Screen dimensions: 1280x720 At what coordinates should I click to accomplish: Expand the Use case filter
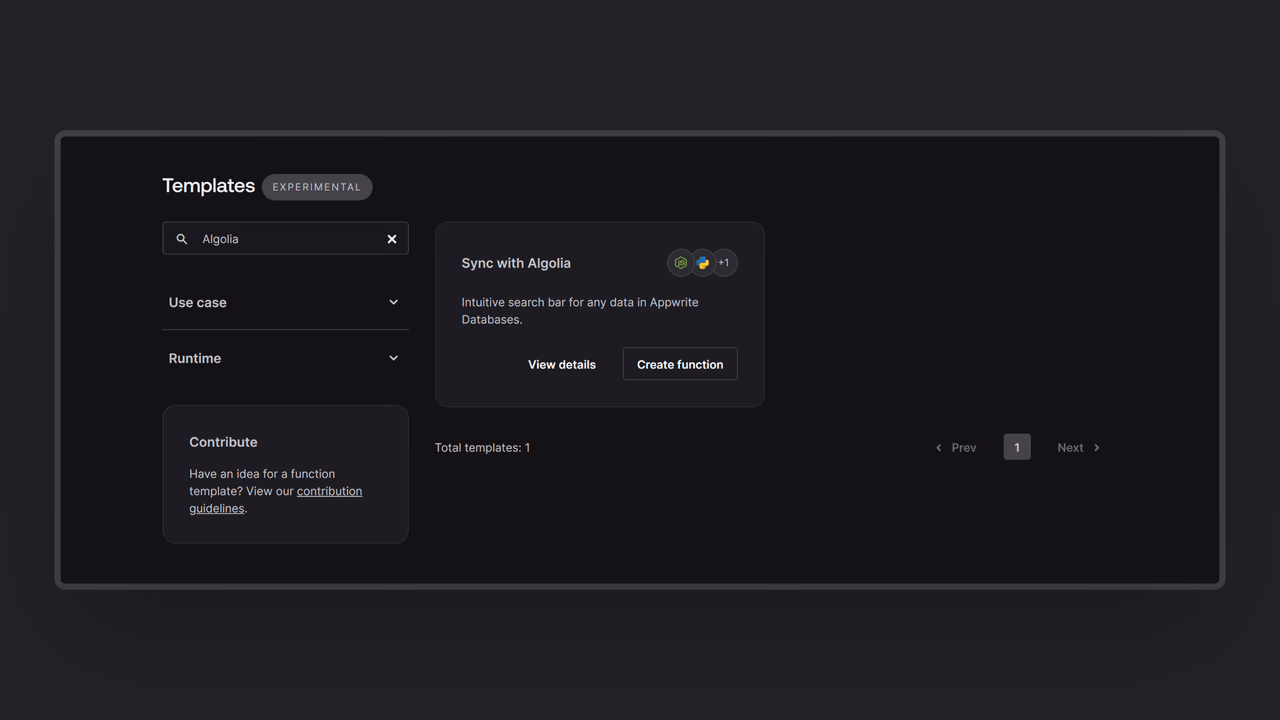285,302
